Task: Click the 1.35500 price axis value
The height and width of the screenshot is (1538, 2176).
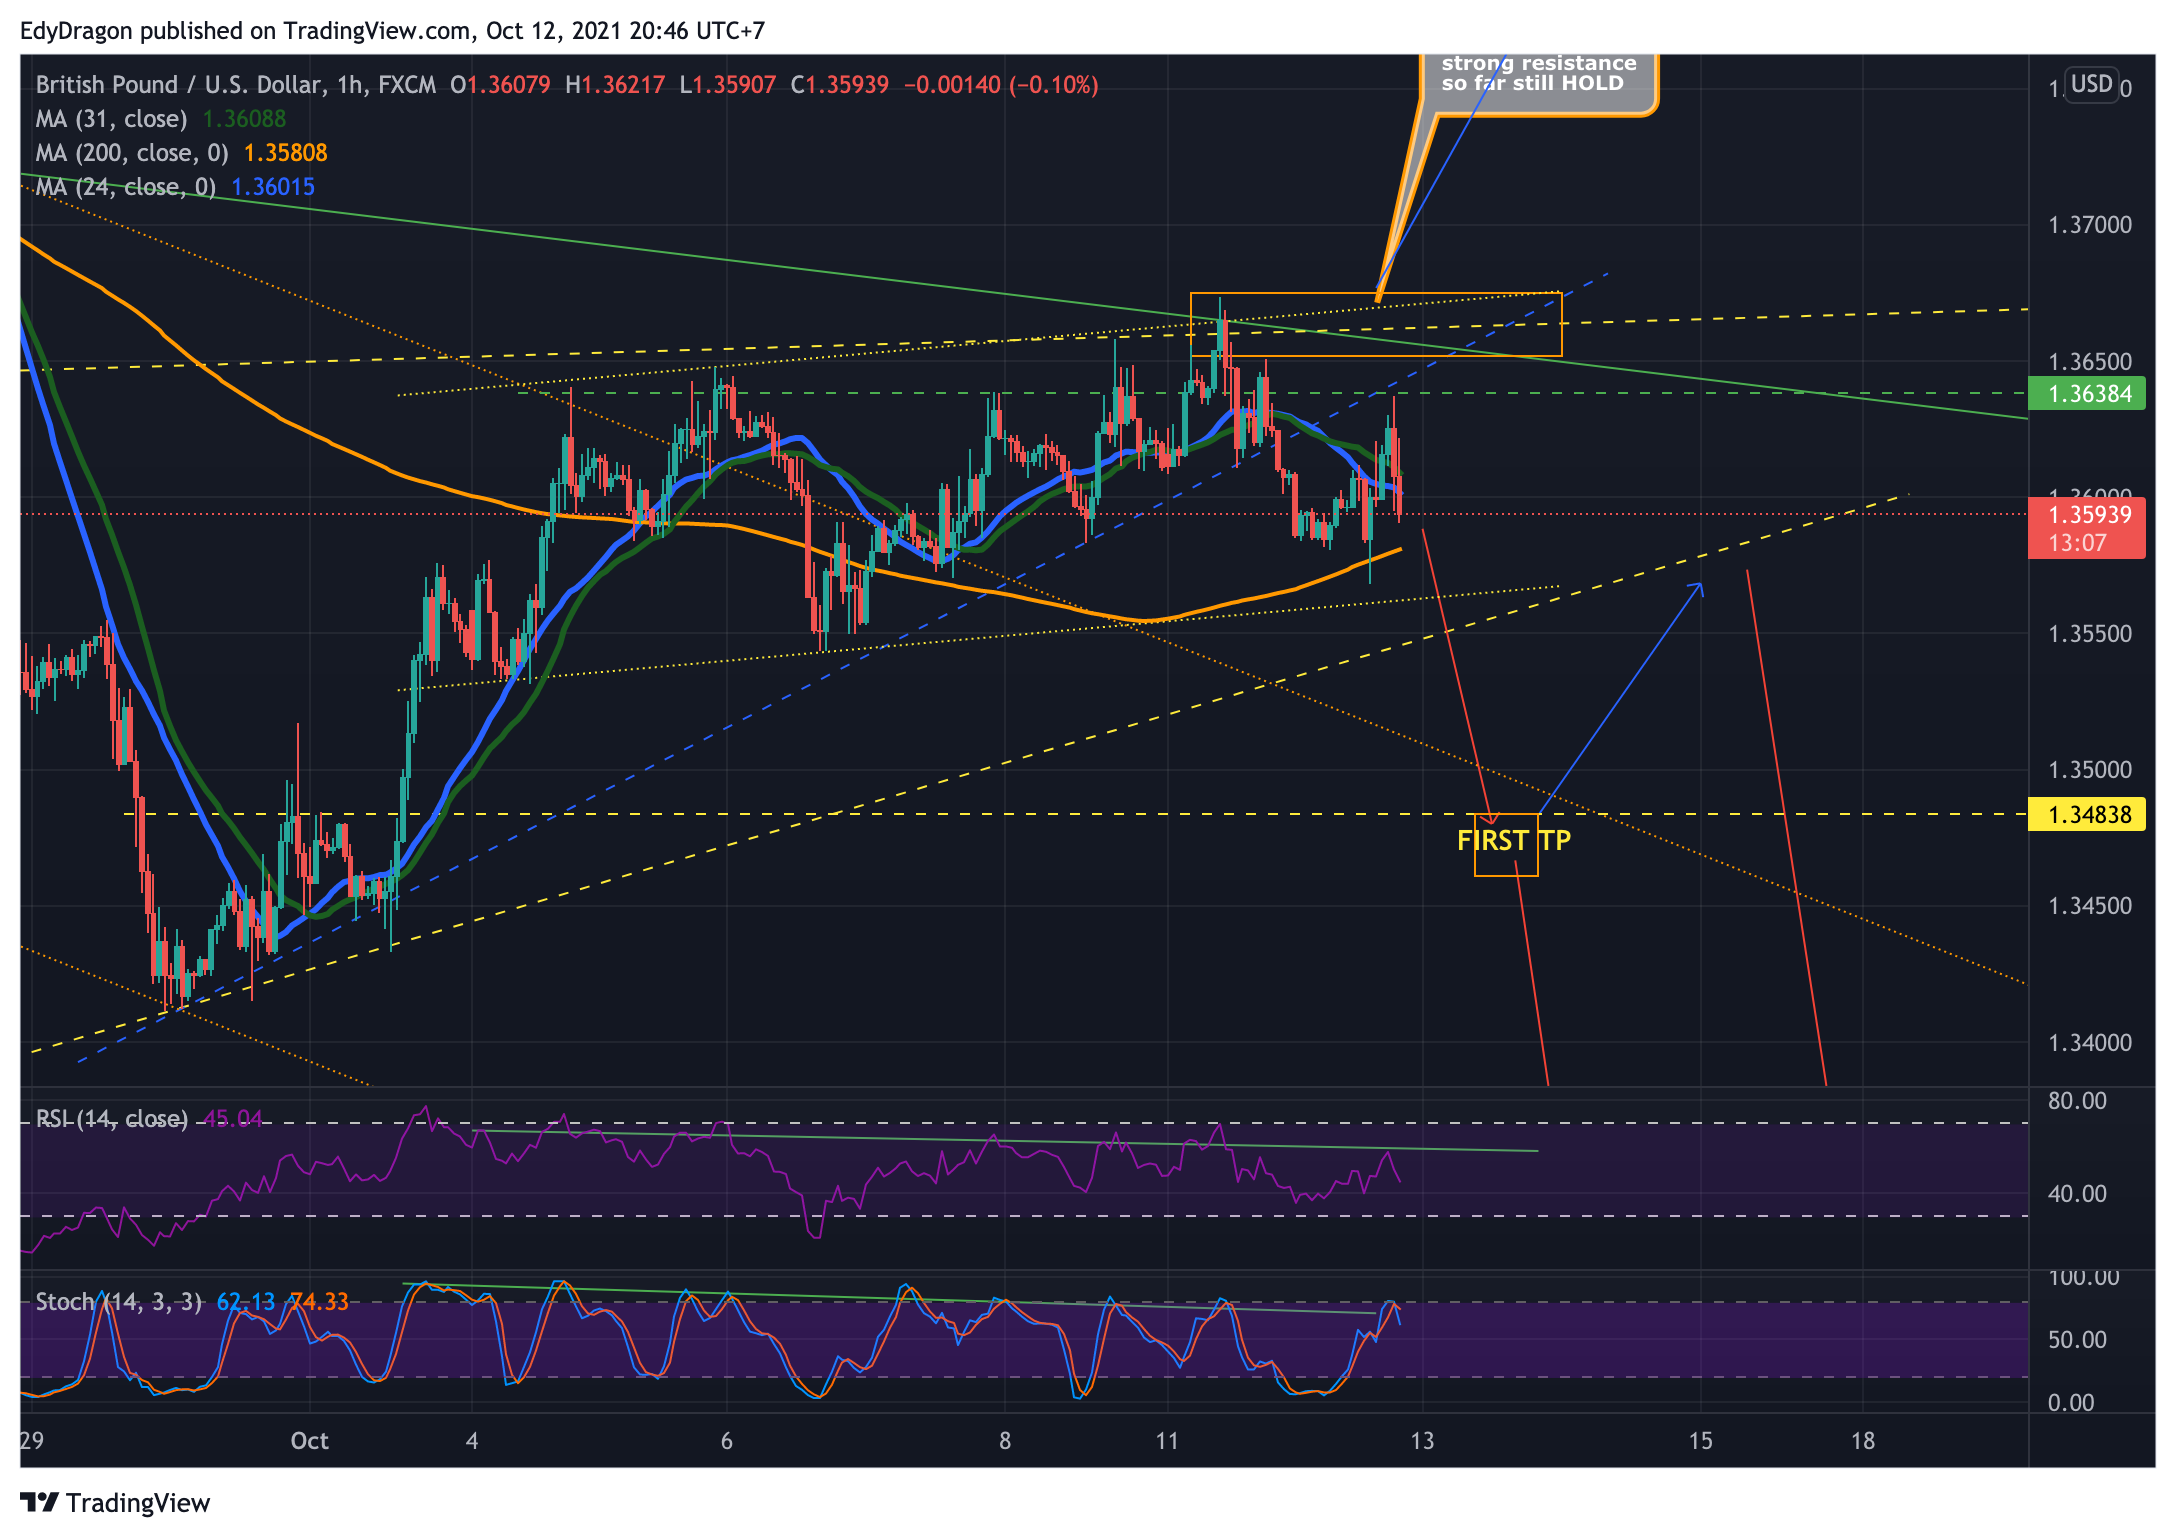Action: click(2090, 634)
